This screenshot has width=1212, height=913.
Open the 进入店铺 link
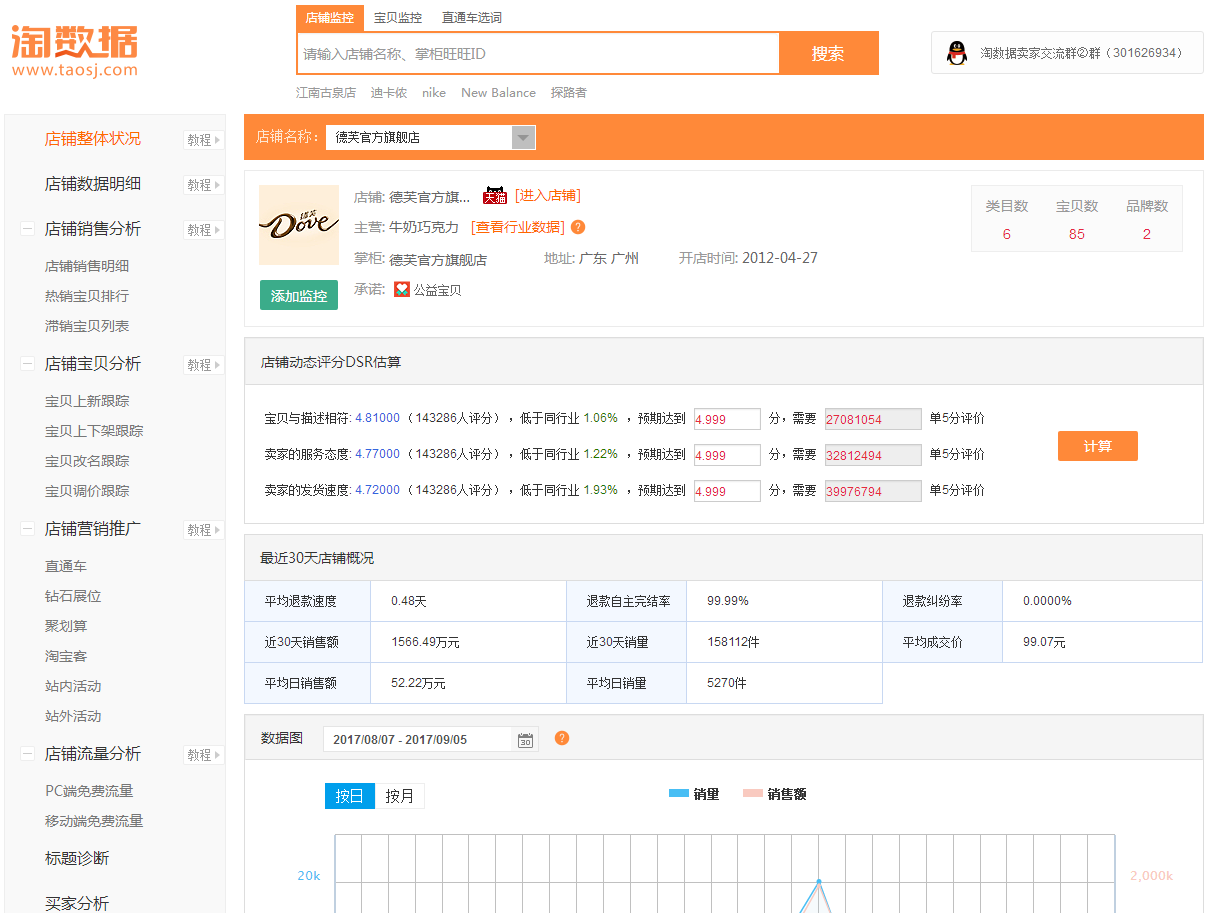point(547,196)
